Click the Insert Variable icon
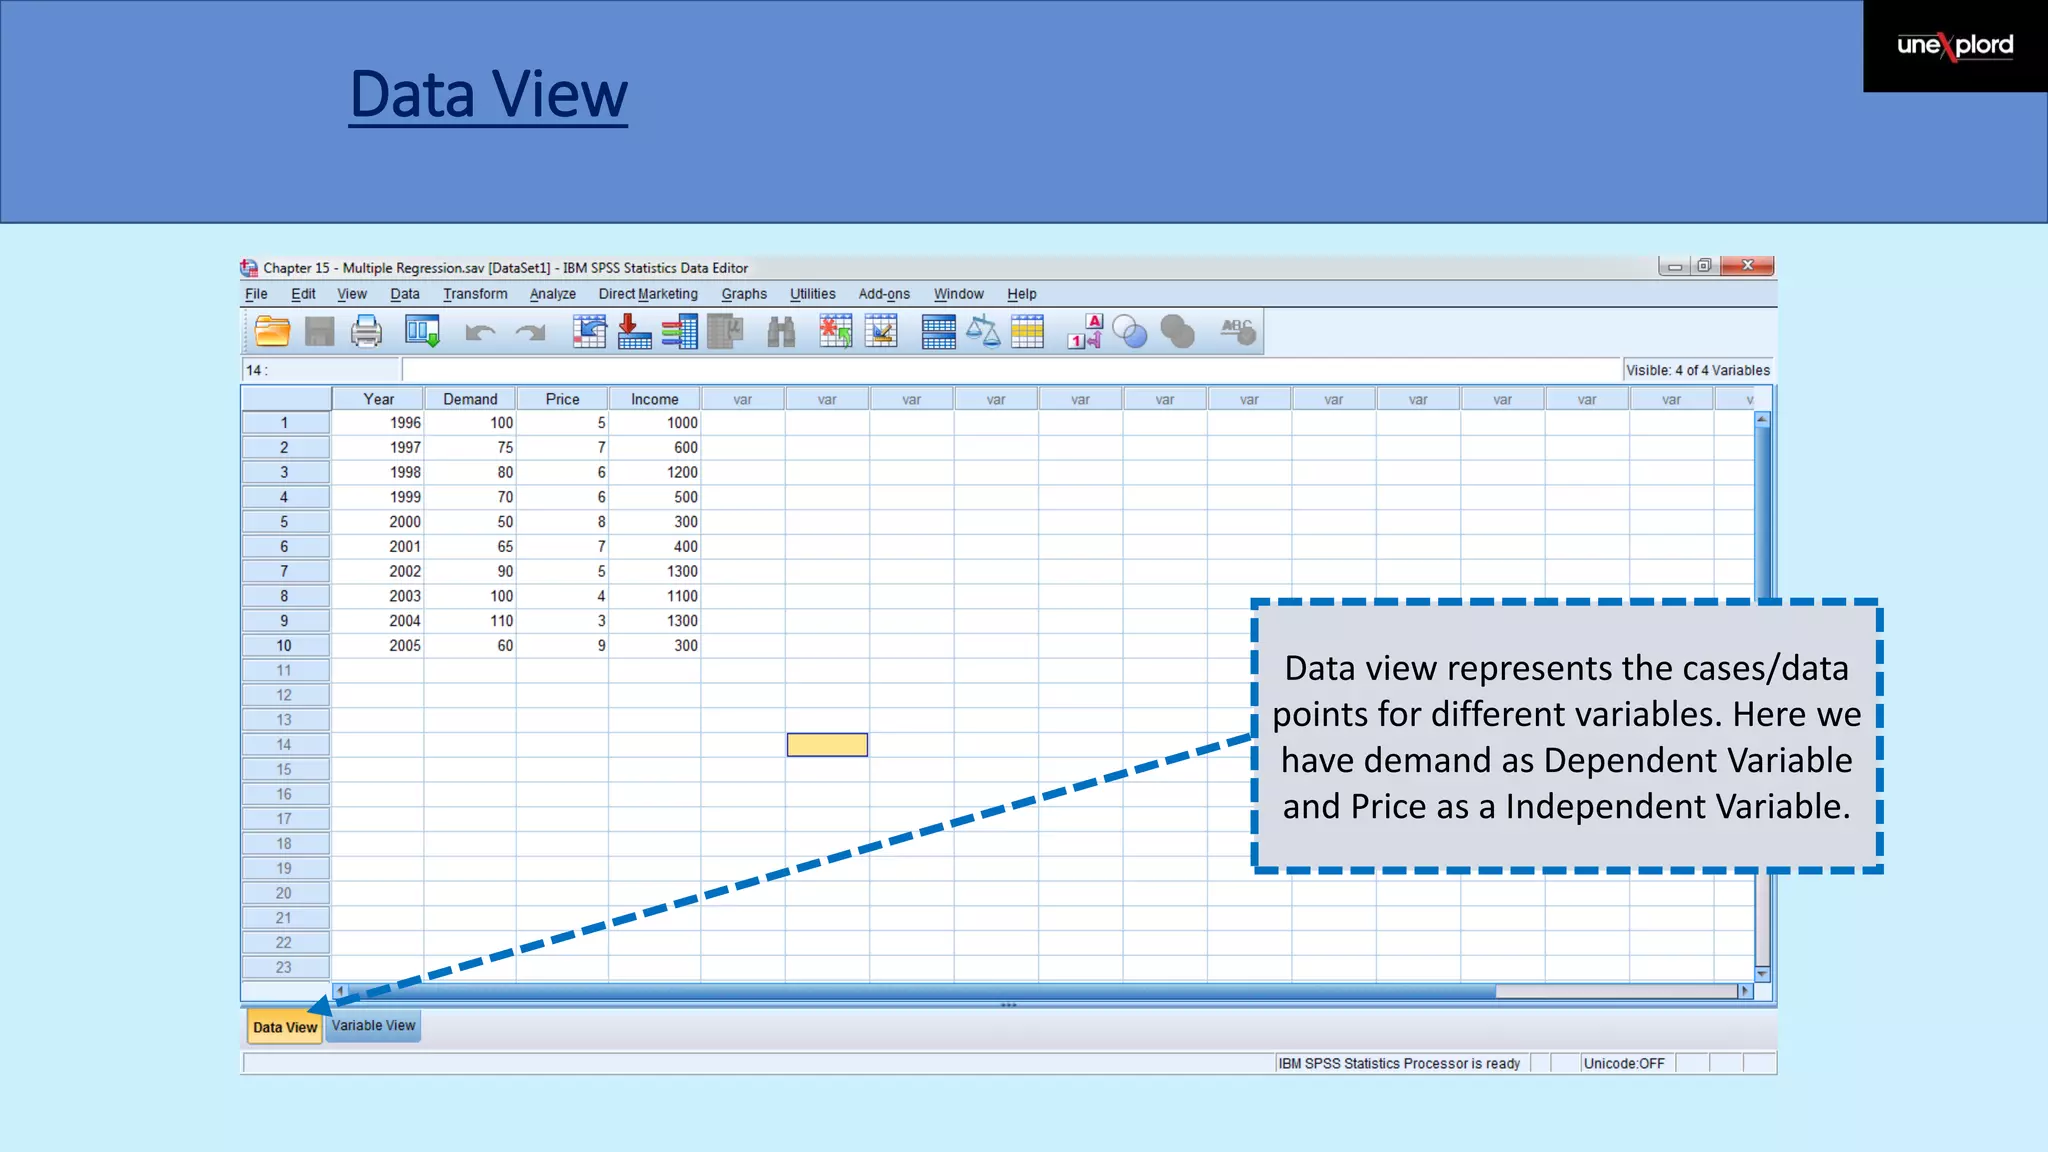This screenshot has height=1152, width=2048. 881,331
